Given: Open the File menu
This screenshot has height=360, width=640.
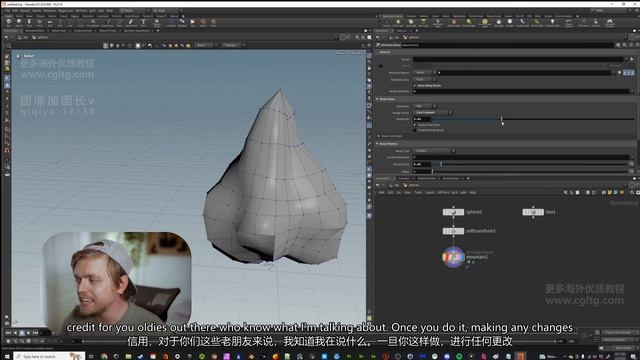Looking at the screenshot, I should click(8, 11).
